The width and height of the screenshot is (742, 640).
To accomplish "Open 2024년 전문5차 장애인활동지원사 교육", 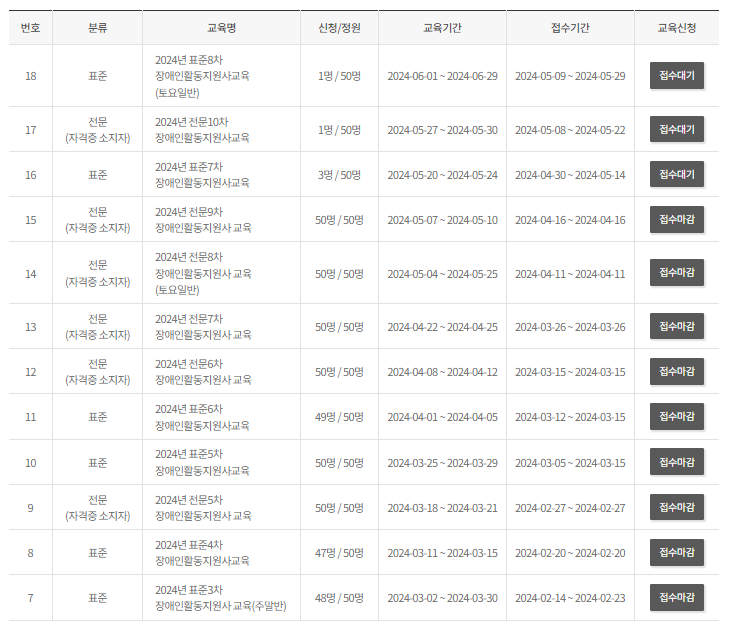I will [203, 507].
